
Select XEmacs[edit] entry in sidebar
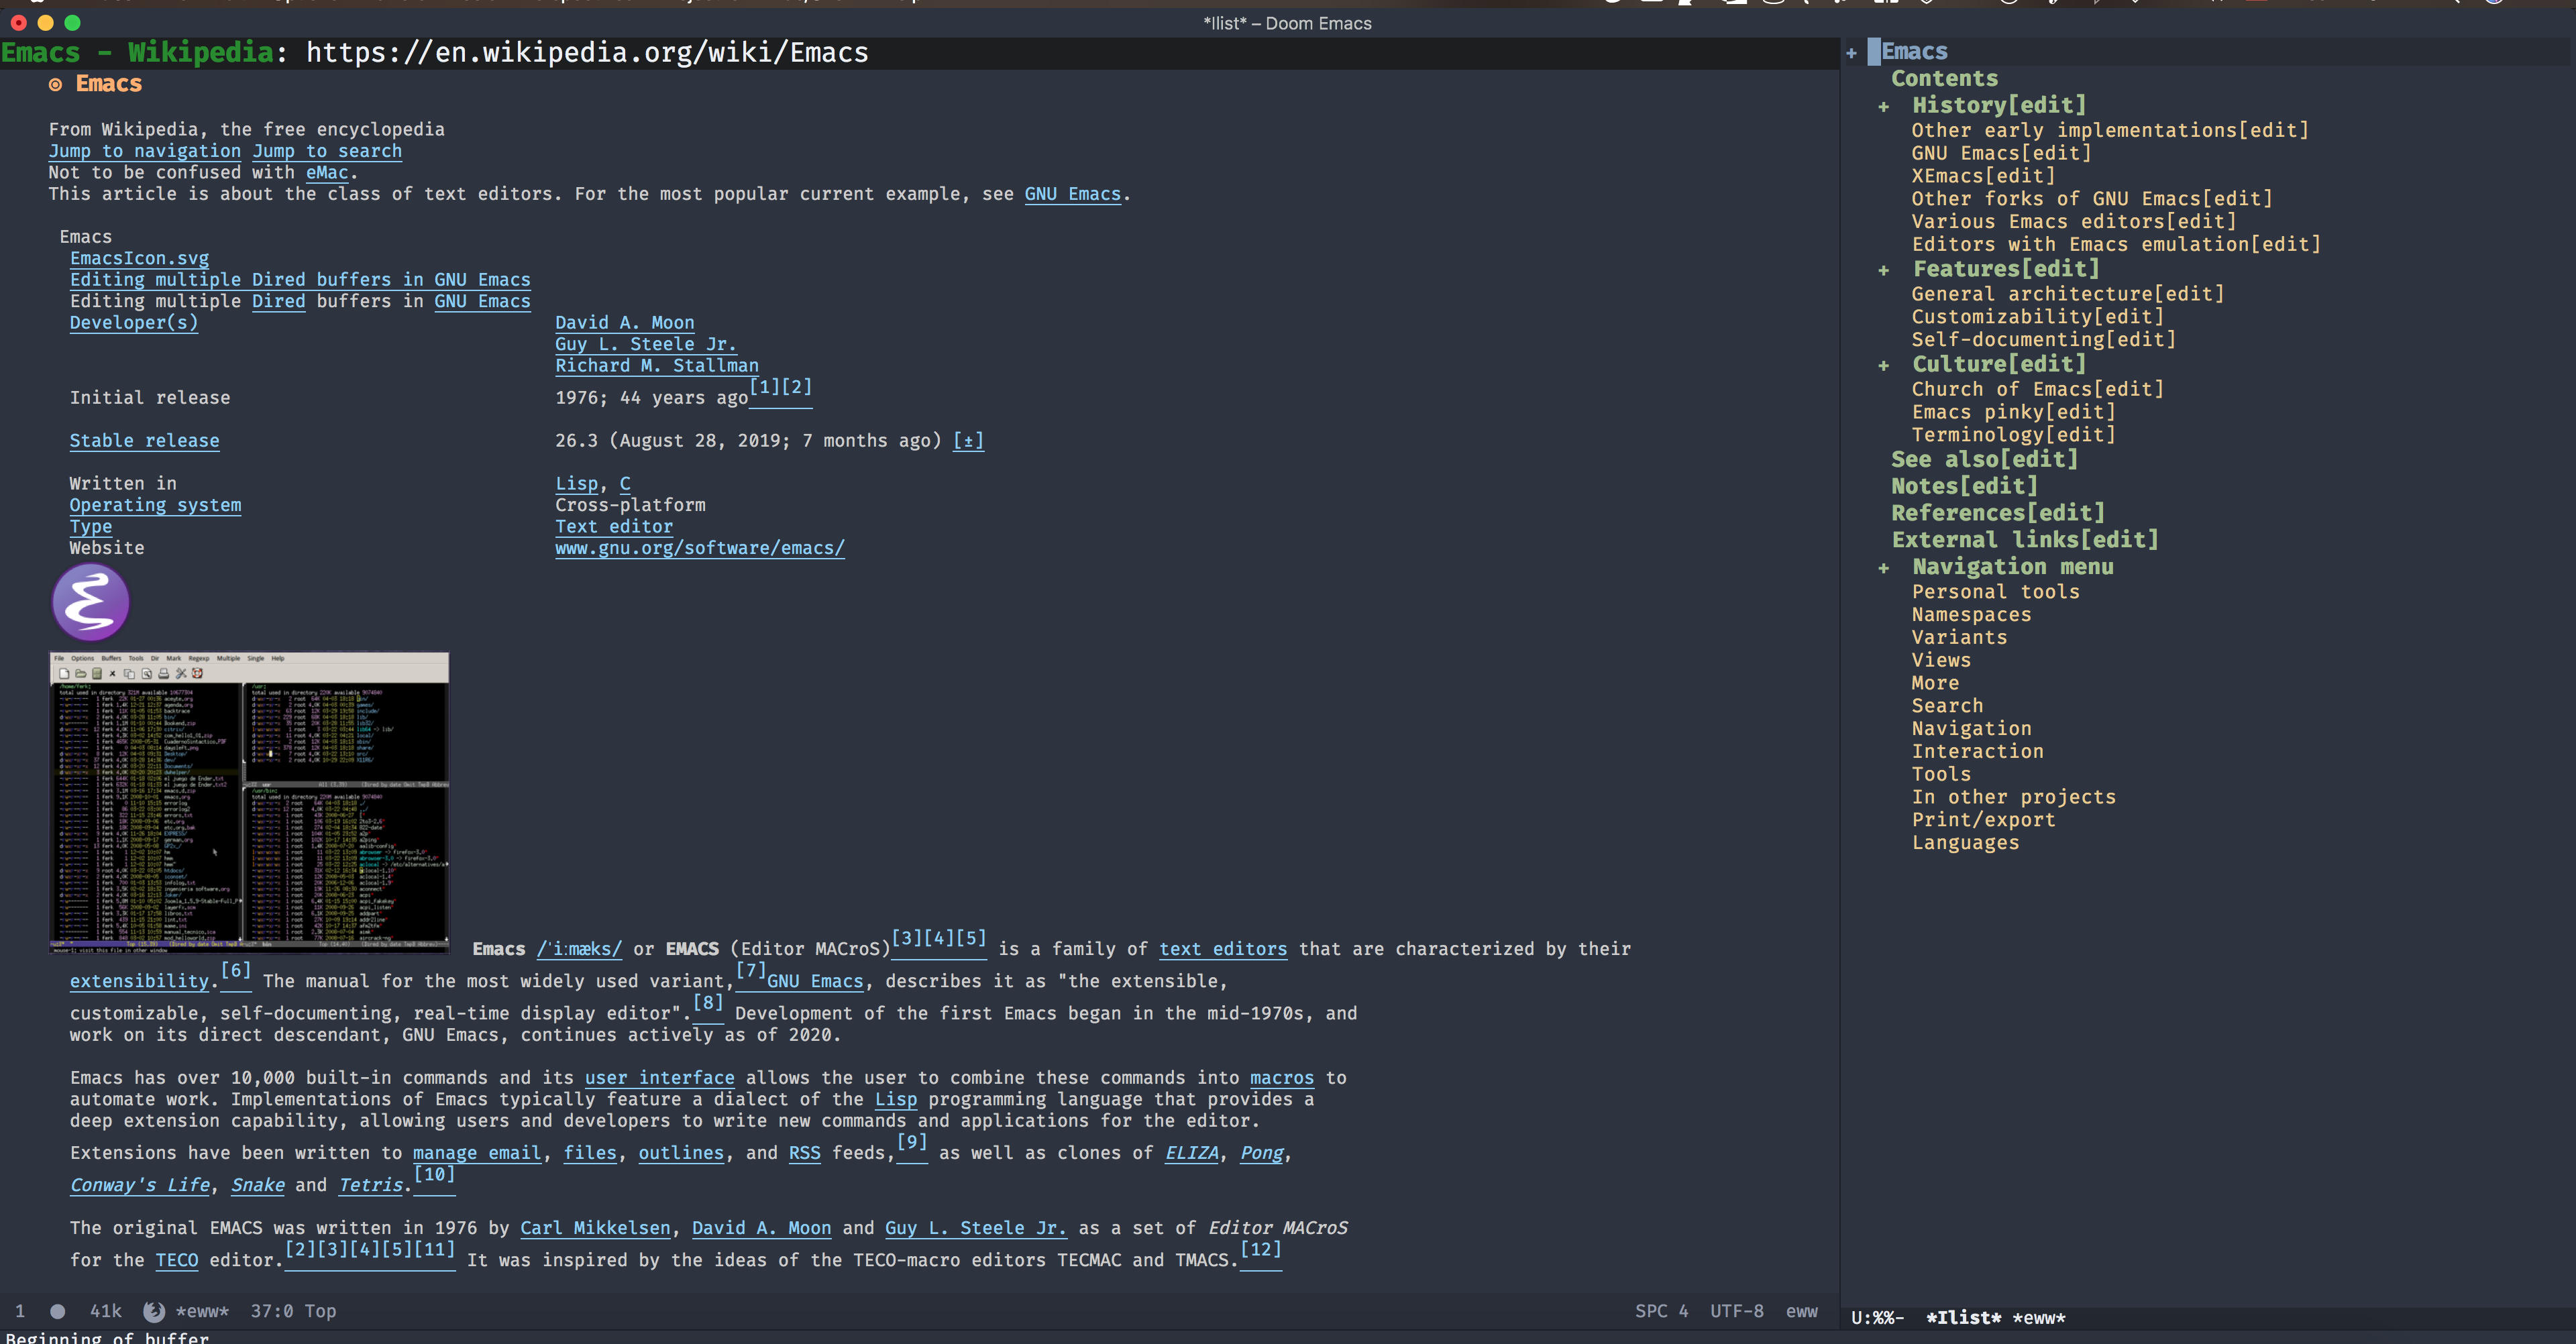(x=1983, y=176)
